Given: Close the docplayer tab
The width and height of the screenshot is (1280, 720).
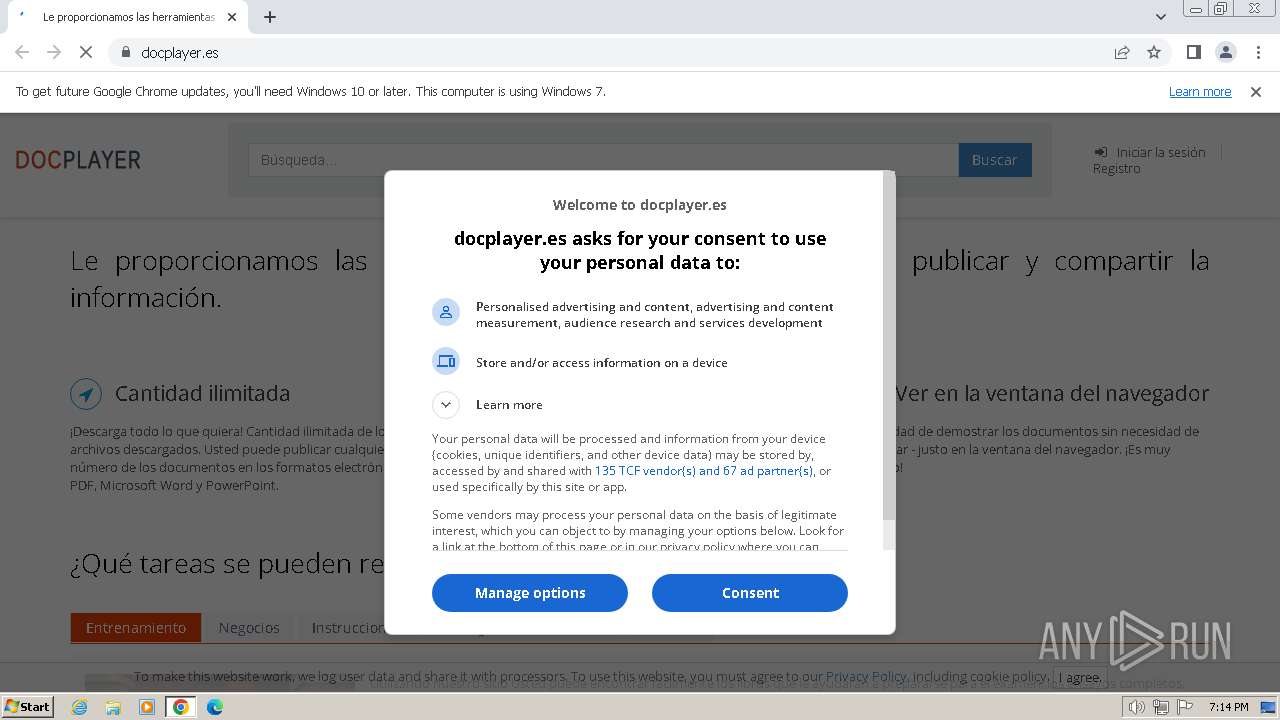Looking at the screenshot, I should tap(232, 17).
